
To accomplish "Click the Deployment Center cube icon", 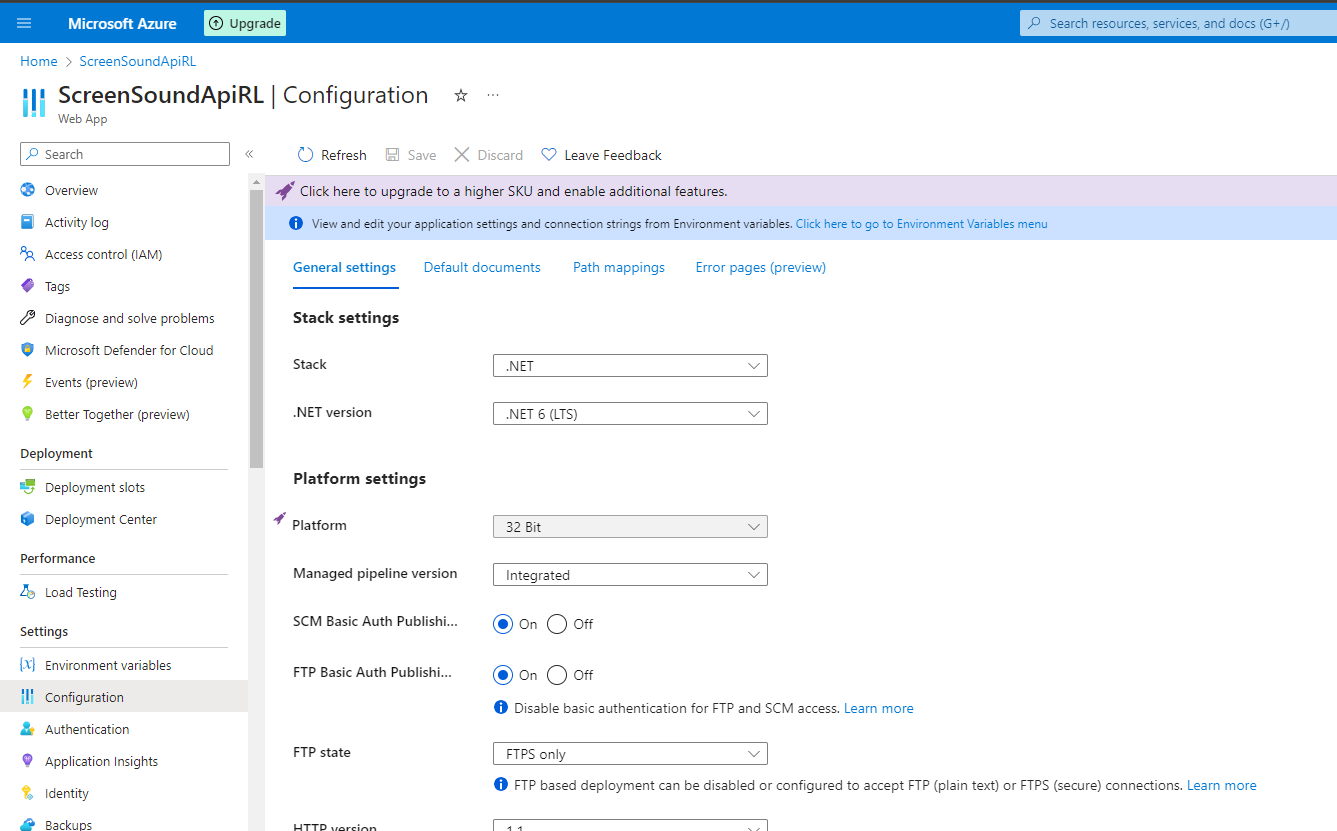I will point(27,519).
